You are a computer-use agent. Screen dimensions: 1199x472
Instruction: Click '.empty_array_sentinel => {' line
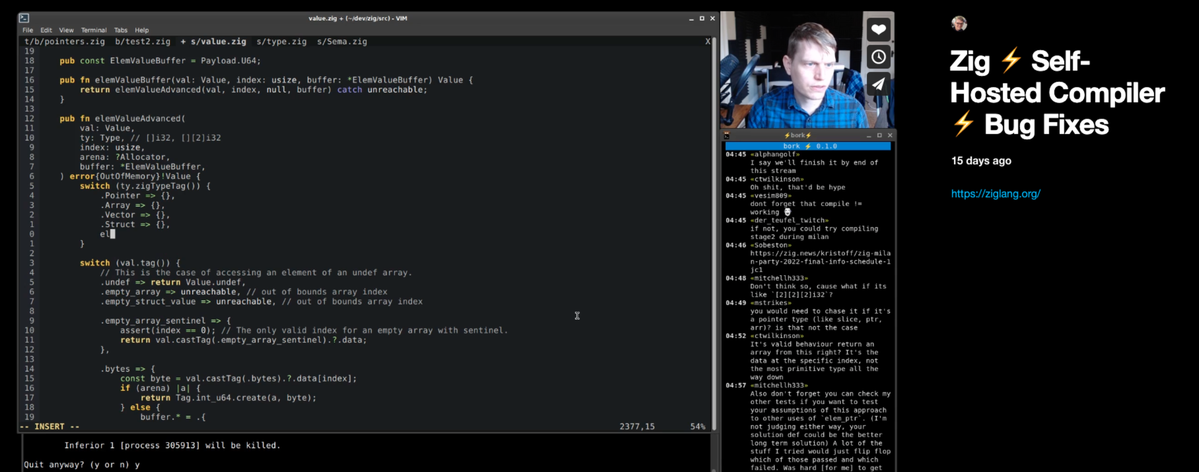pos(165,321)
